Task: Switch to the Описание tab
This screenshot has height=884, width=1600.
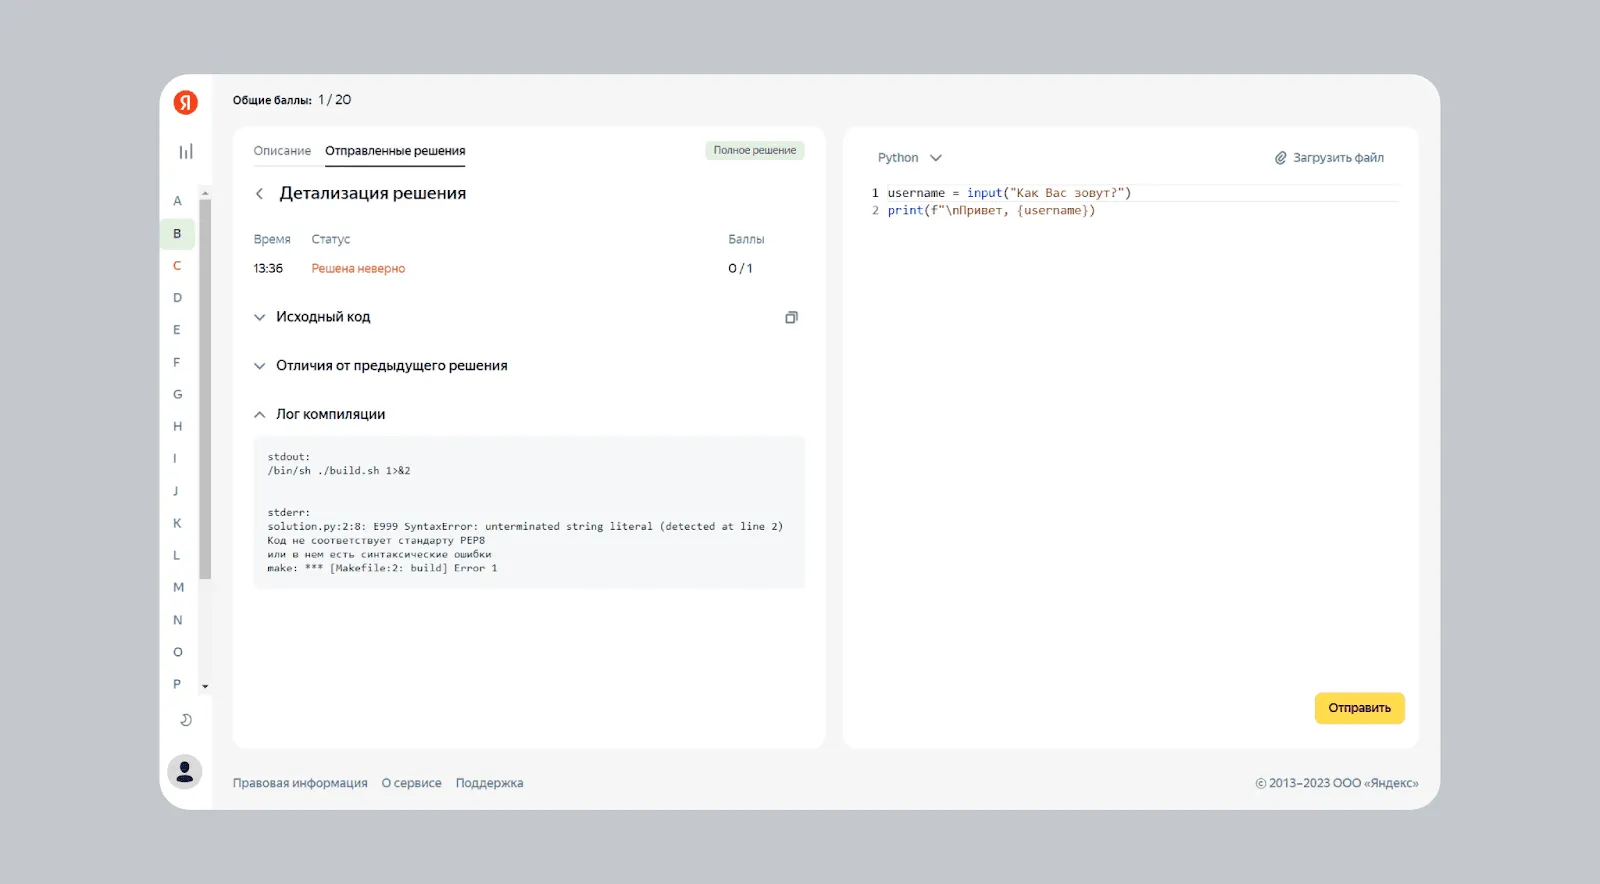Action: (282, 151)
